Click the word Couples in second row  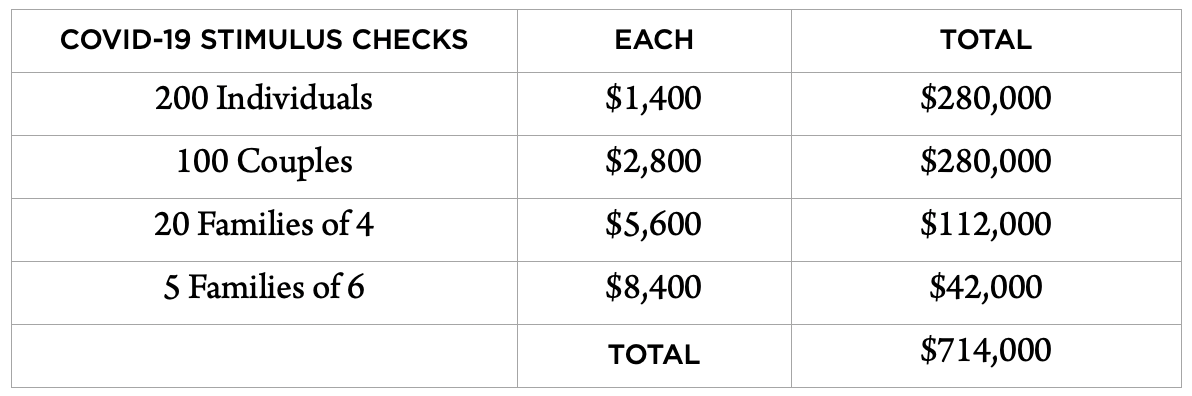point(294,163)
